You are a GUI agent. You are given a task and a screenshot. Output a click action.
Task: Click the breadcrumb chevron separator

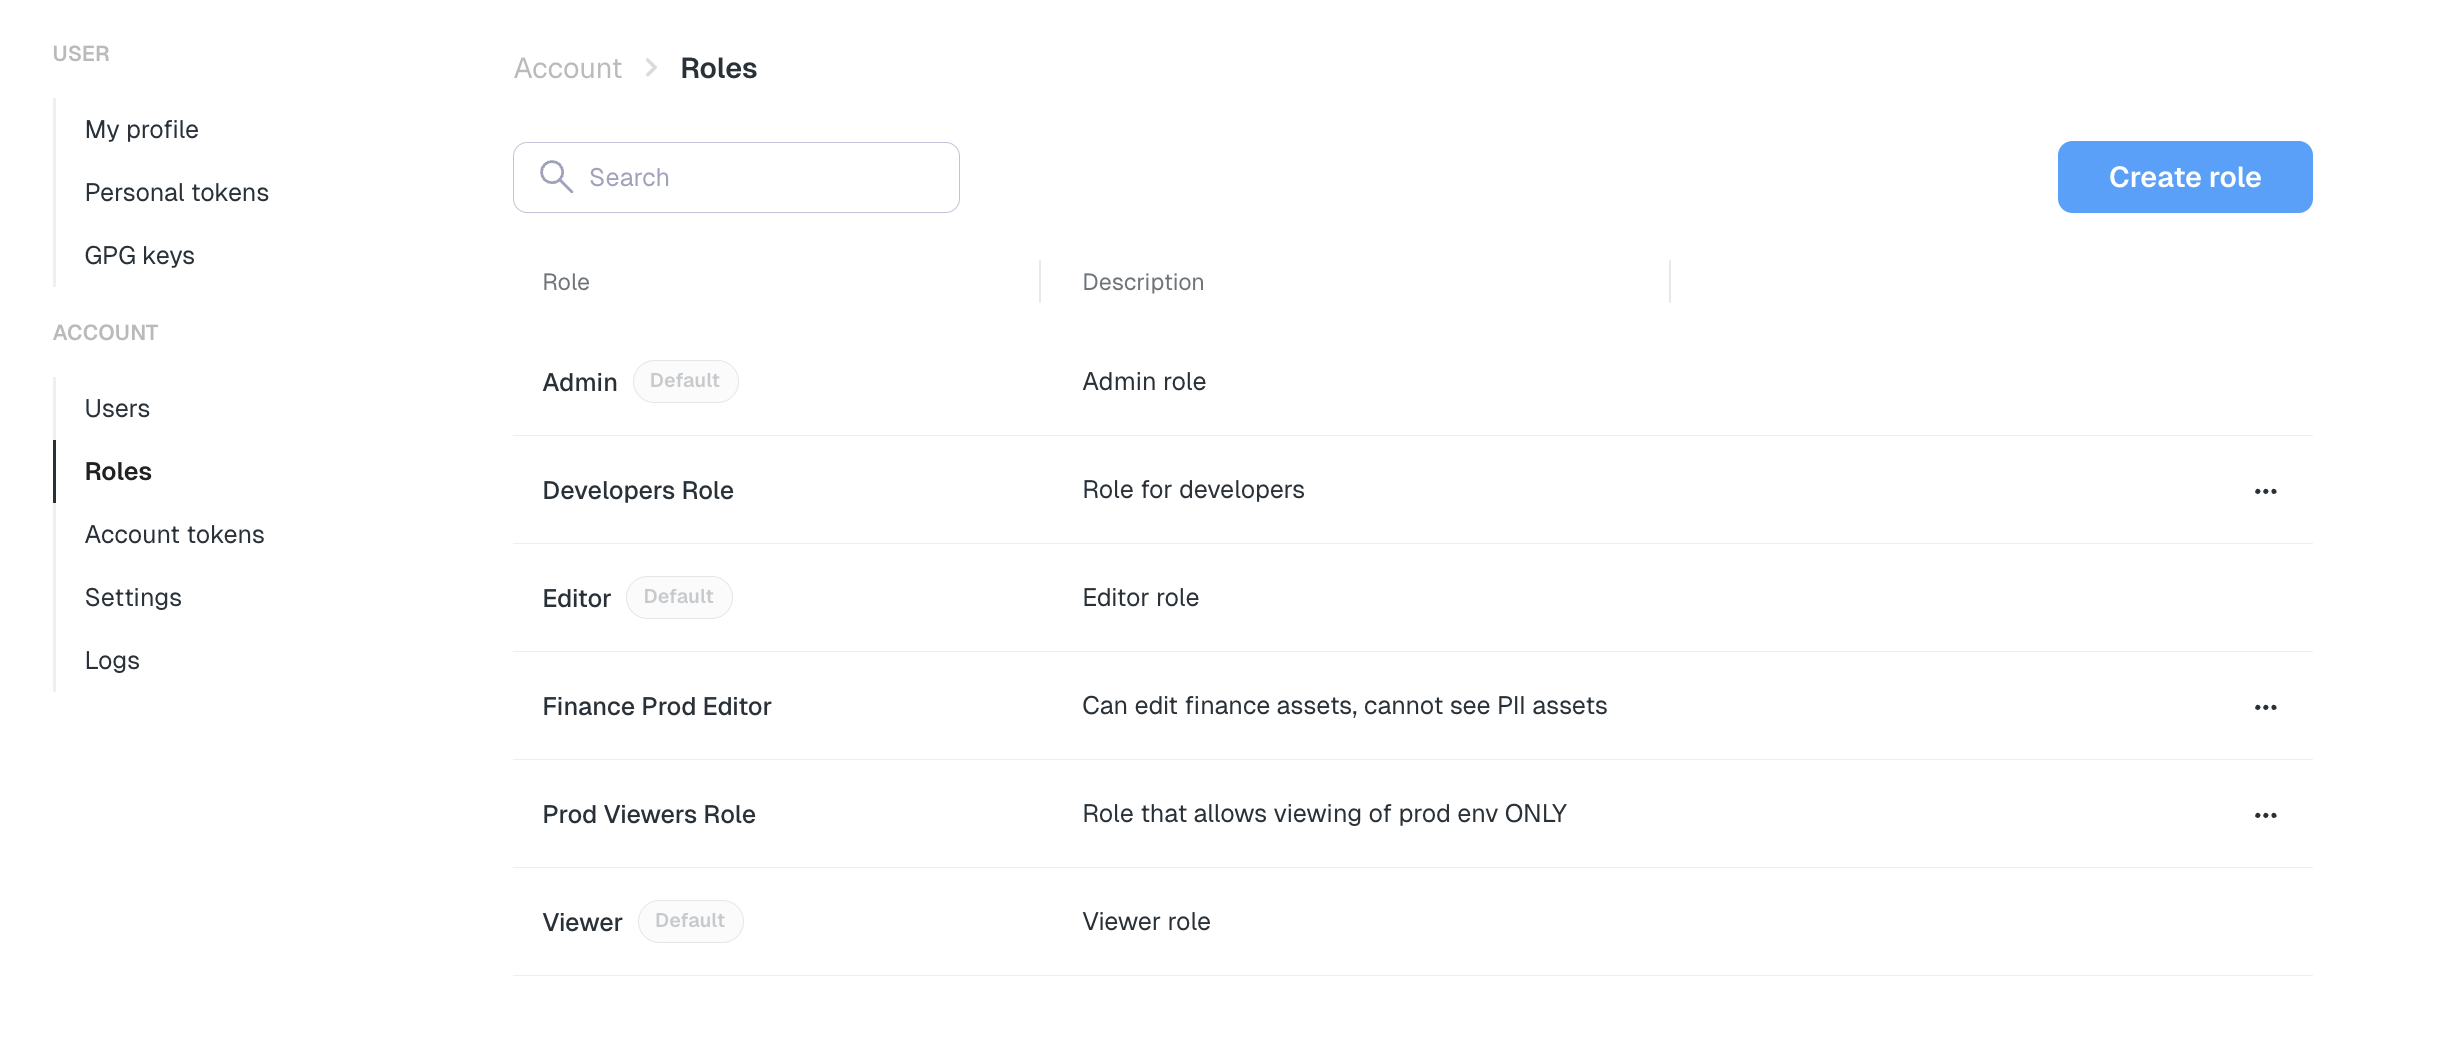[x=651, y=68]
